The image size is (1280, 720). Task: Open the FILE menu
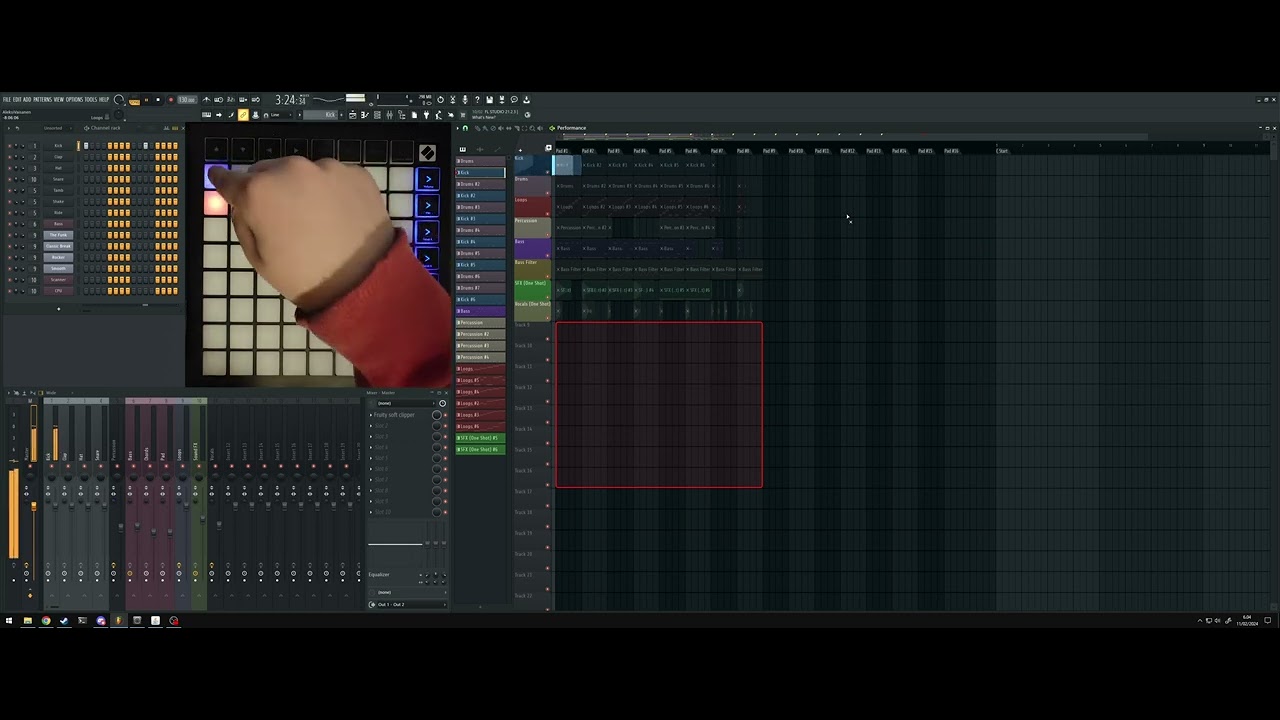coord(6,100)
